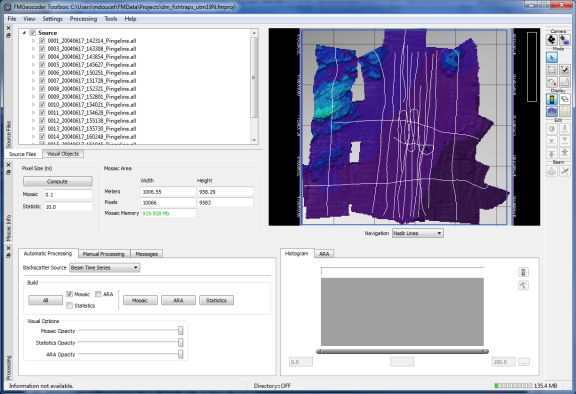Open the Navigation Nadir Lines dropdown

[x=418, y=233]
